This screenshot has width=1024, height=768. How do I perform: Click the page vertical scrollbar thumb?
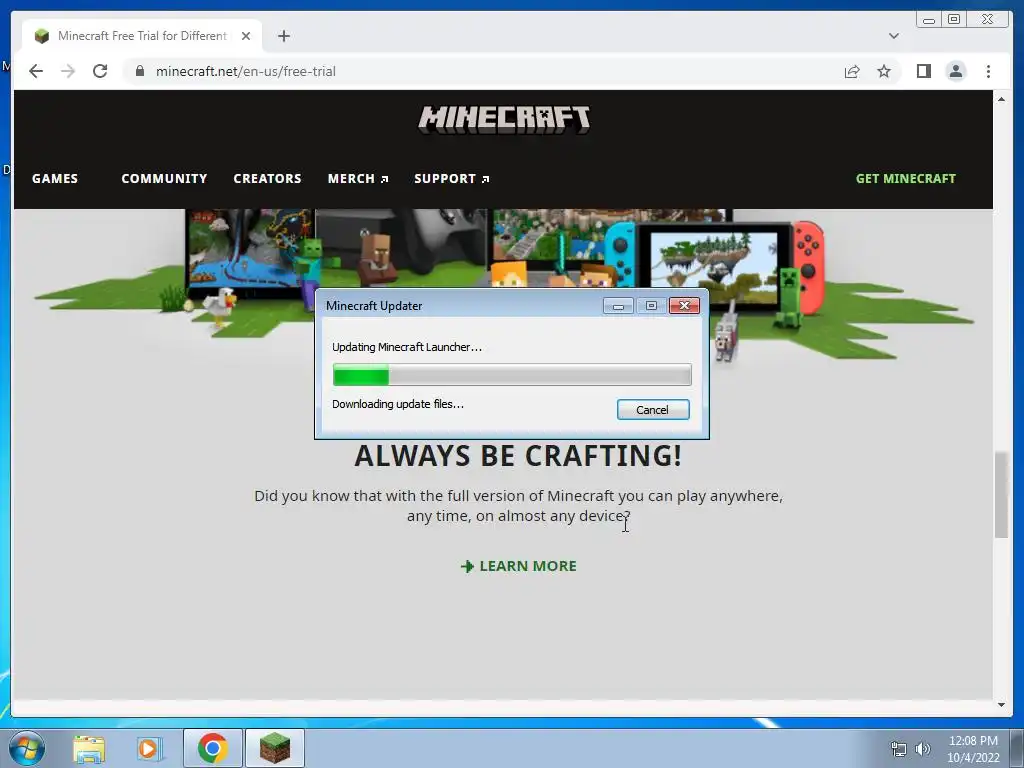(x=1001, y=494)
